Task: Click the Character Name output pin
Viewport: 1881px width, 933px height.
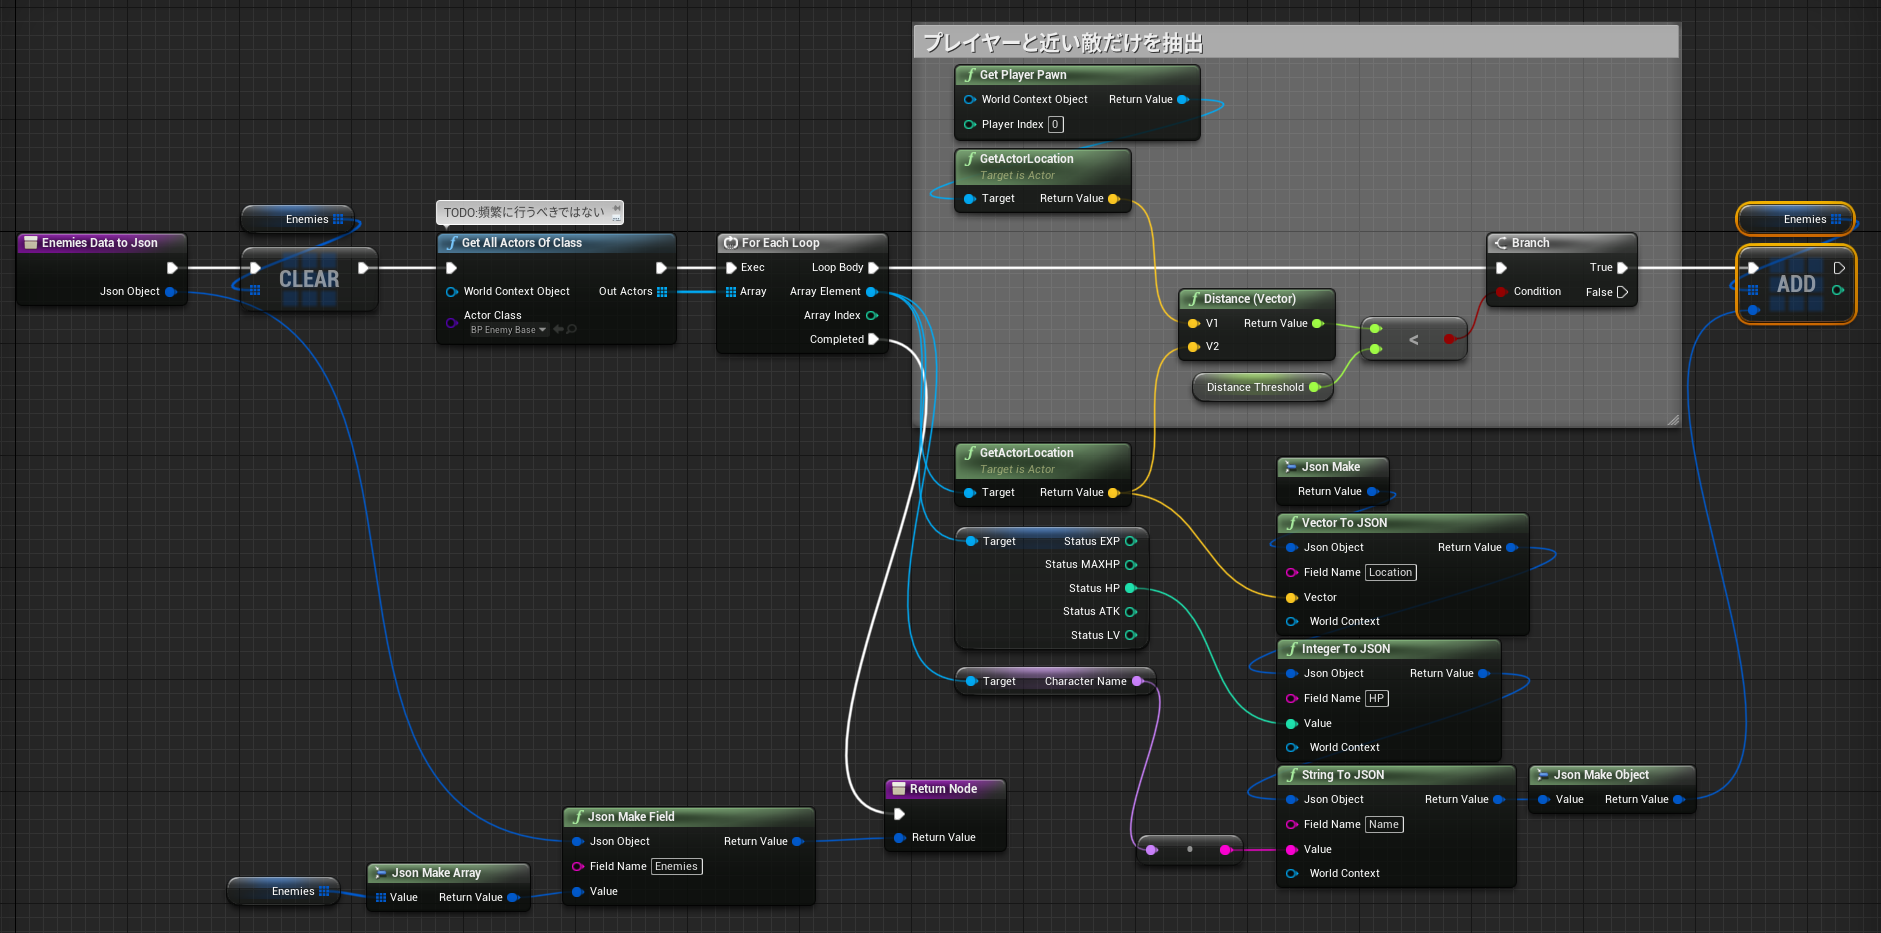Action: pyautogui.click(x=1137, y=681)
